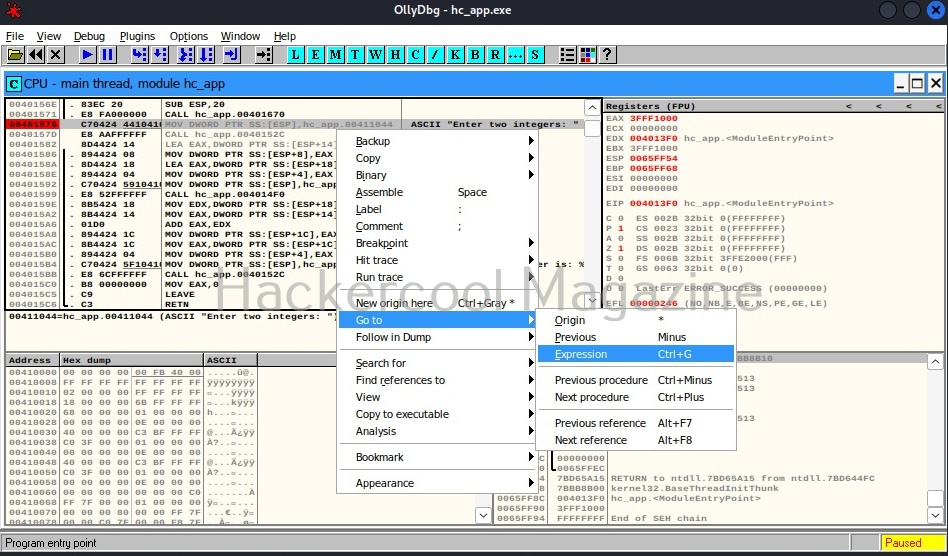Click the ASCII column header in dump
Viewport: 948px width, 556px height.
click(231, 360)
